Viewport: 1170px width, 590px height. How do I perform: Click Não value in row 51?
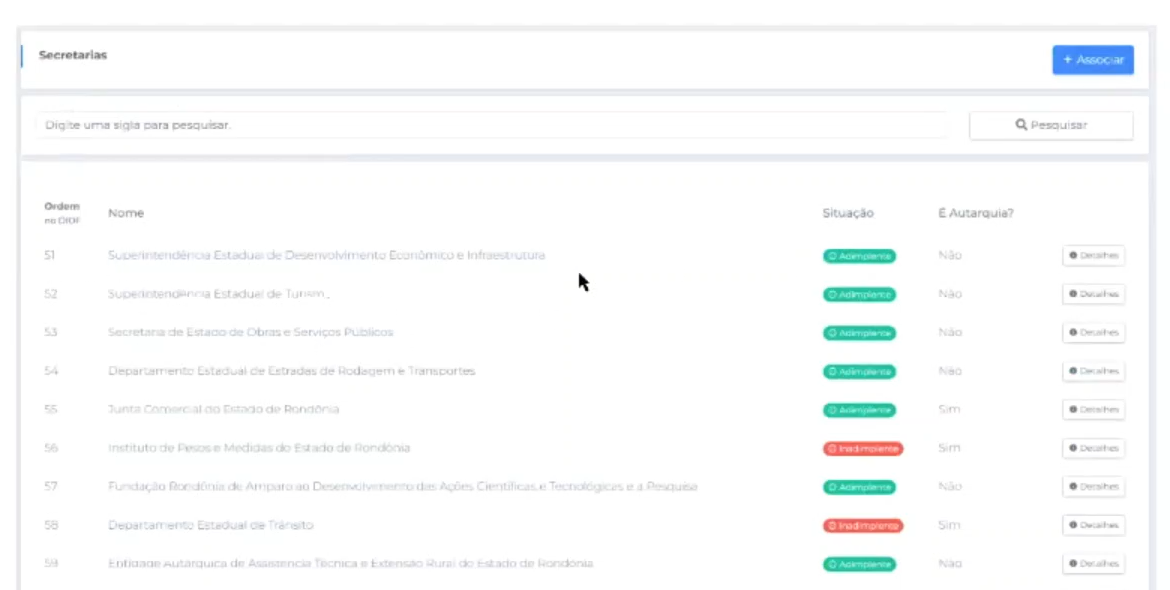pyautogui.click(x=950, y=255)
